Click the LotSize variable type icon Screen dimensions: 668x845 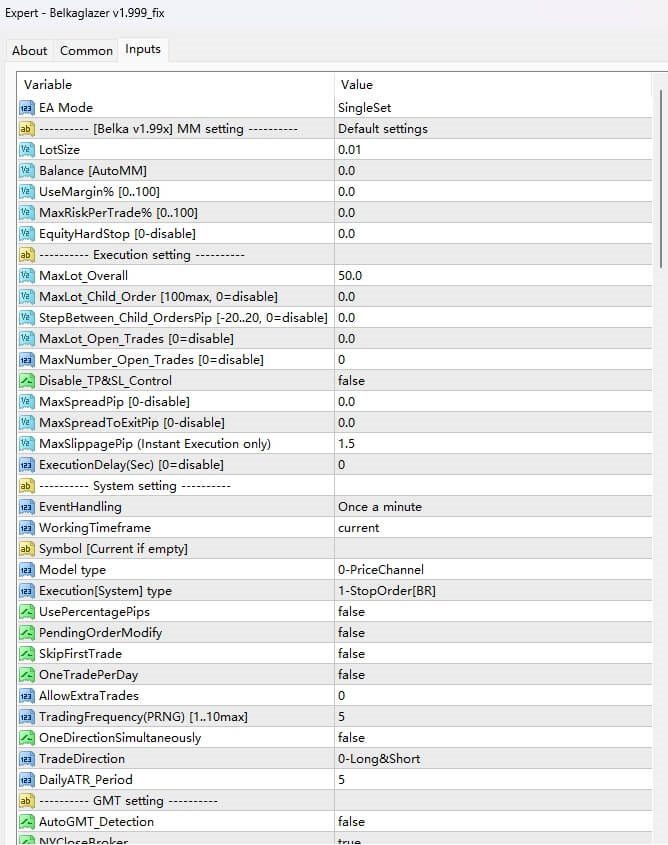click(27, 149)
